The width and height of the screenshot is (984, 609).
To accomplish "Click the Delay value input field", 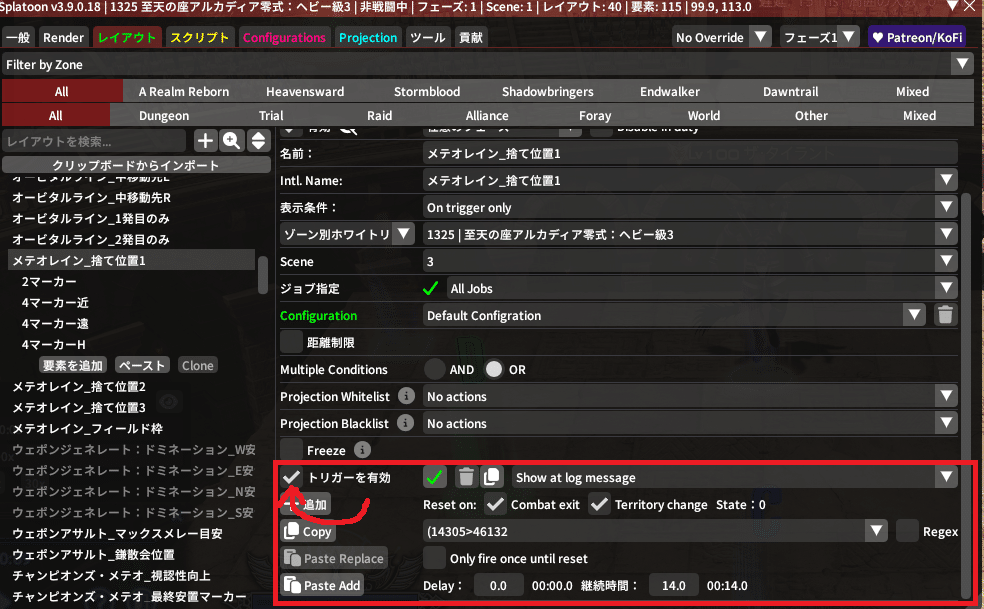I will point(498,585).
